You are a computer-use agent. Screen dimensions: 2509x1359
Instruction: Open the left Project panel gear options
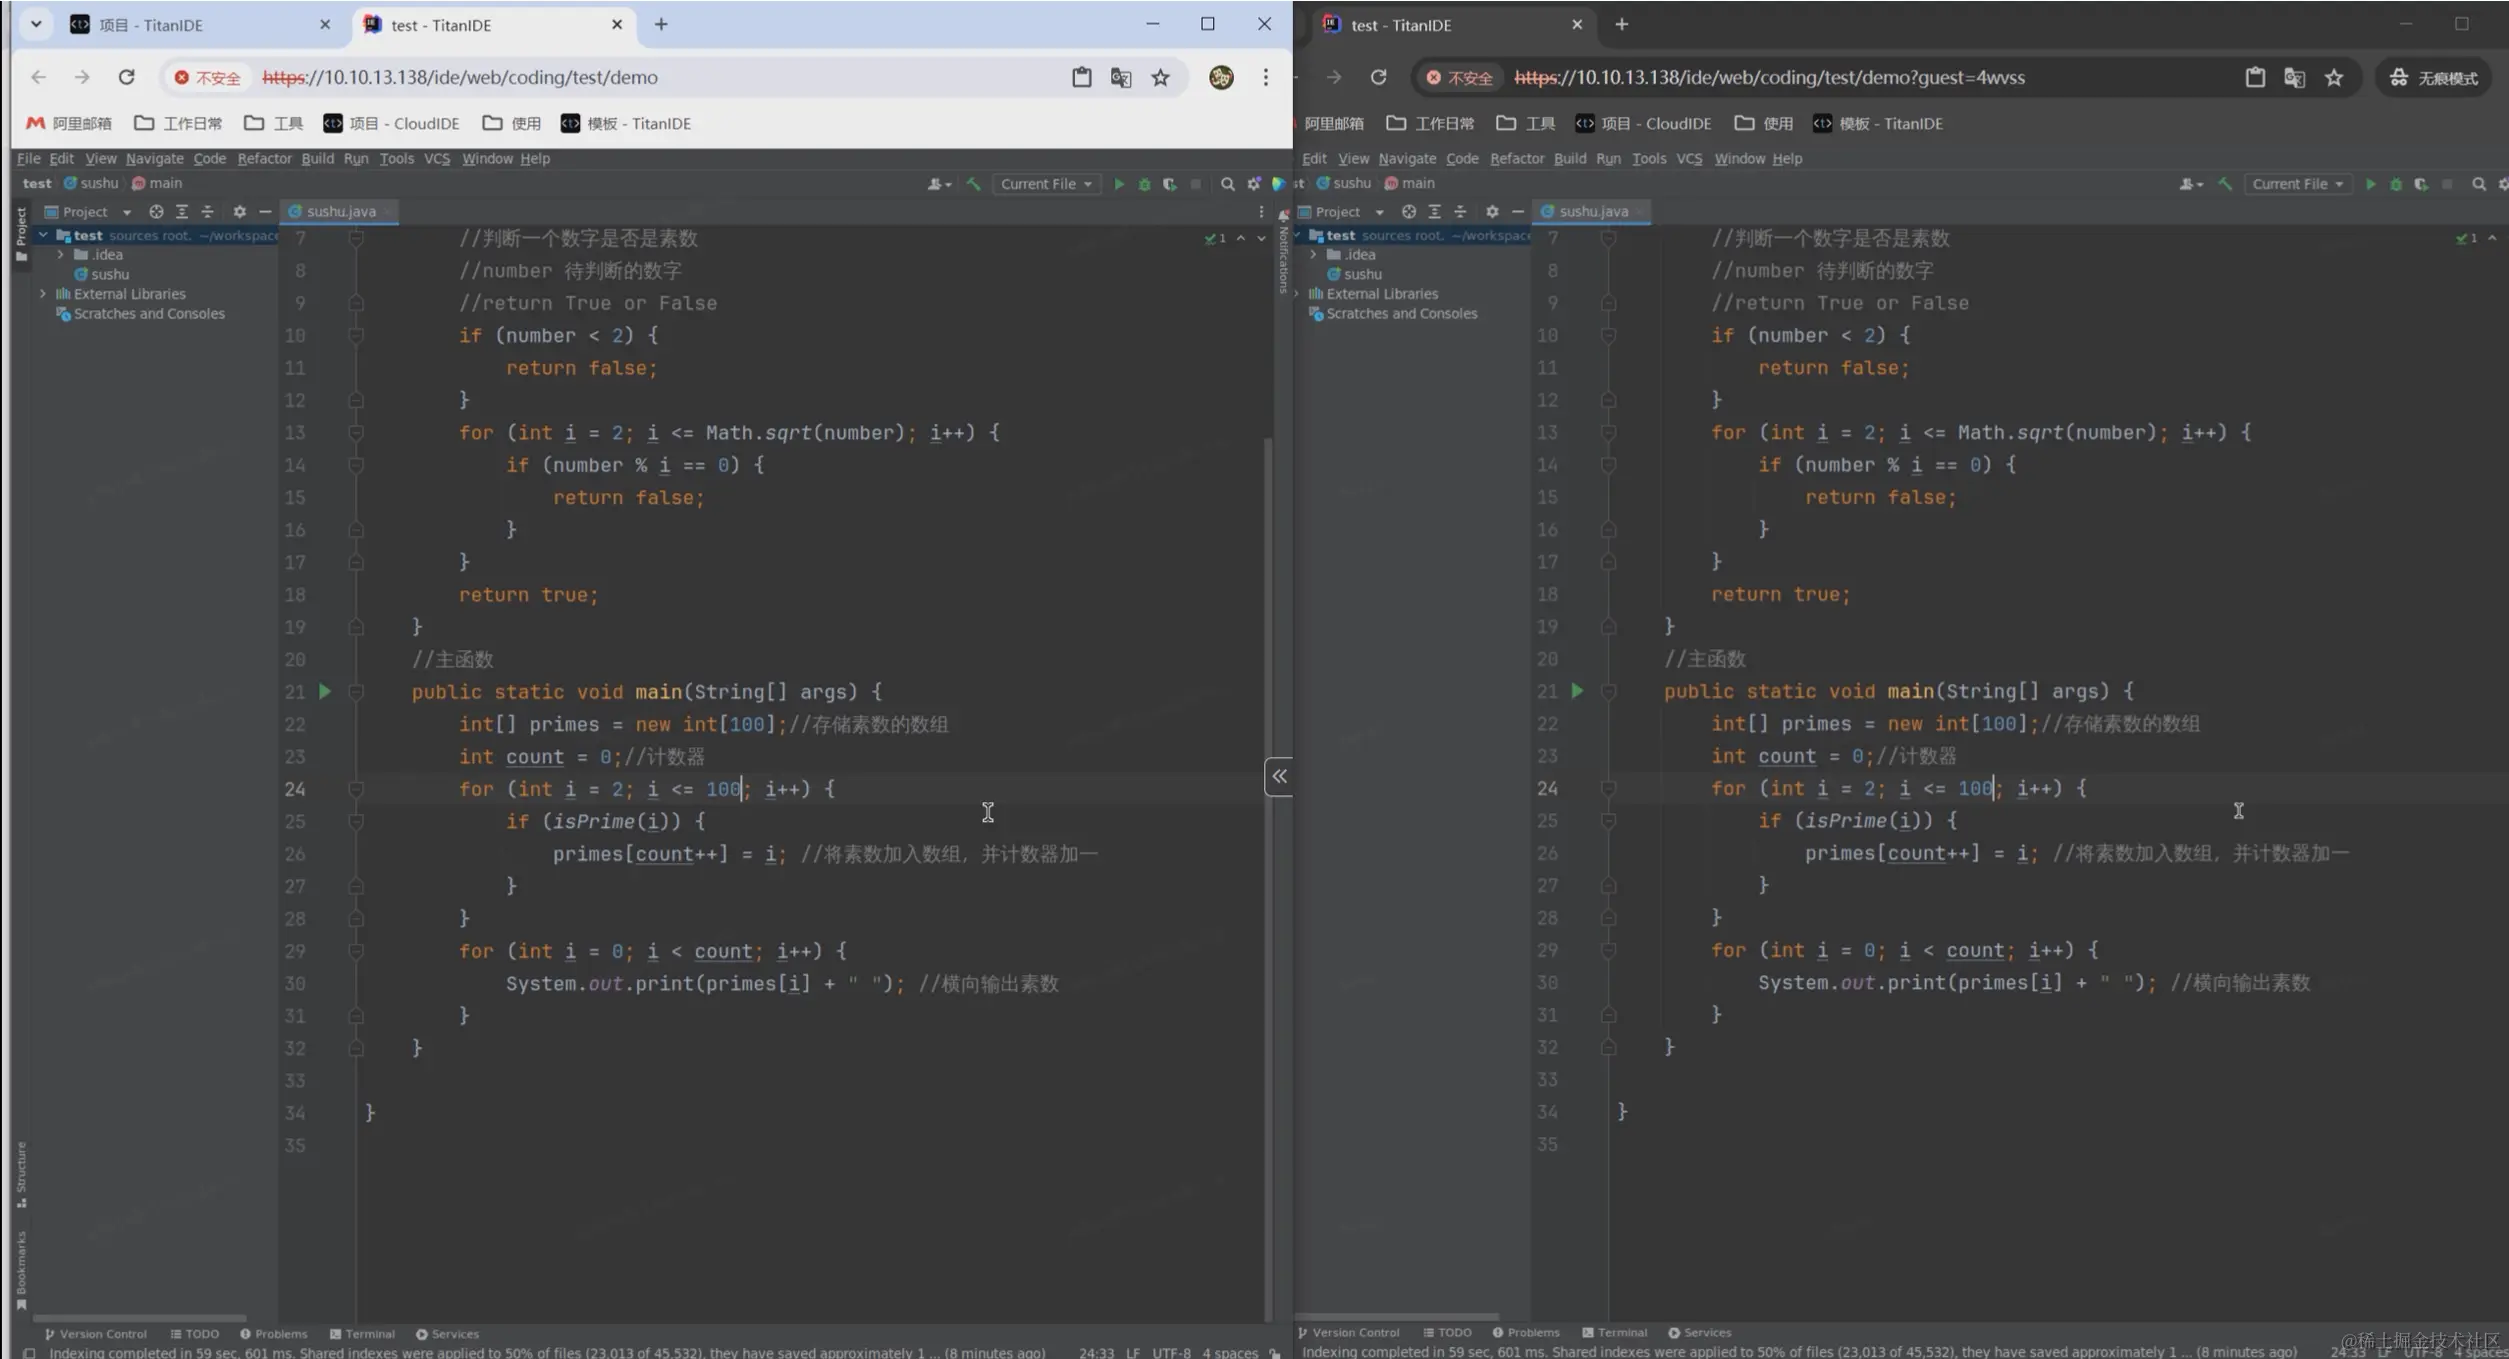click(239, 212)
